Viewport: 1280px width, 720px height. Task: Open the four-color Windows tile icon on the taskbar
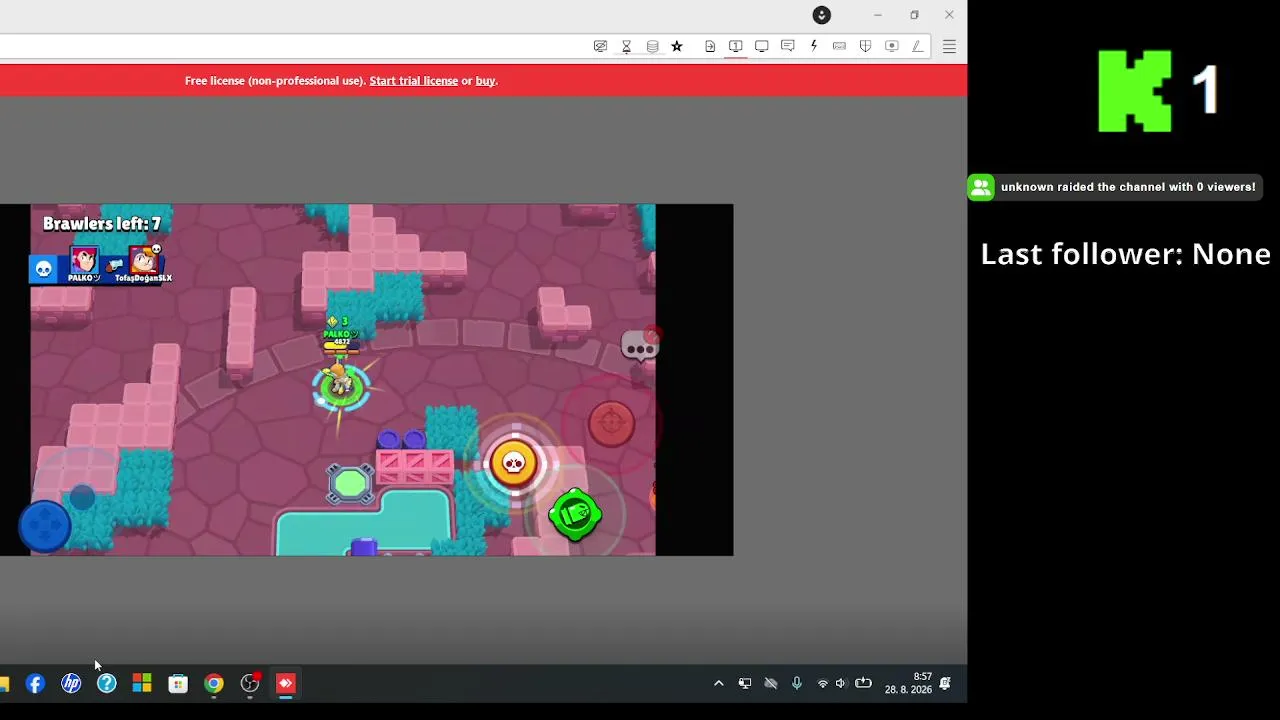point(142,684)
